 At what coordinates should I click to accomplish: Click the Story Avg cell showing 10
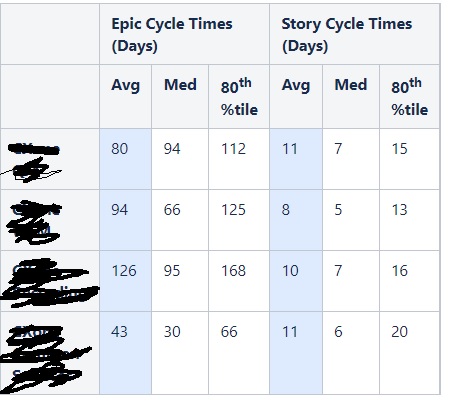tap(296, 281)
